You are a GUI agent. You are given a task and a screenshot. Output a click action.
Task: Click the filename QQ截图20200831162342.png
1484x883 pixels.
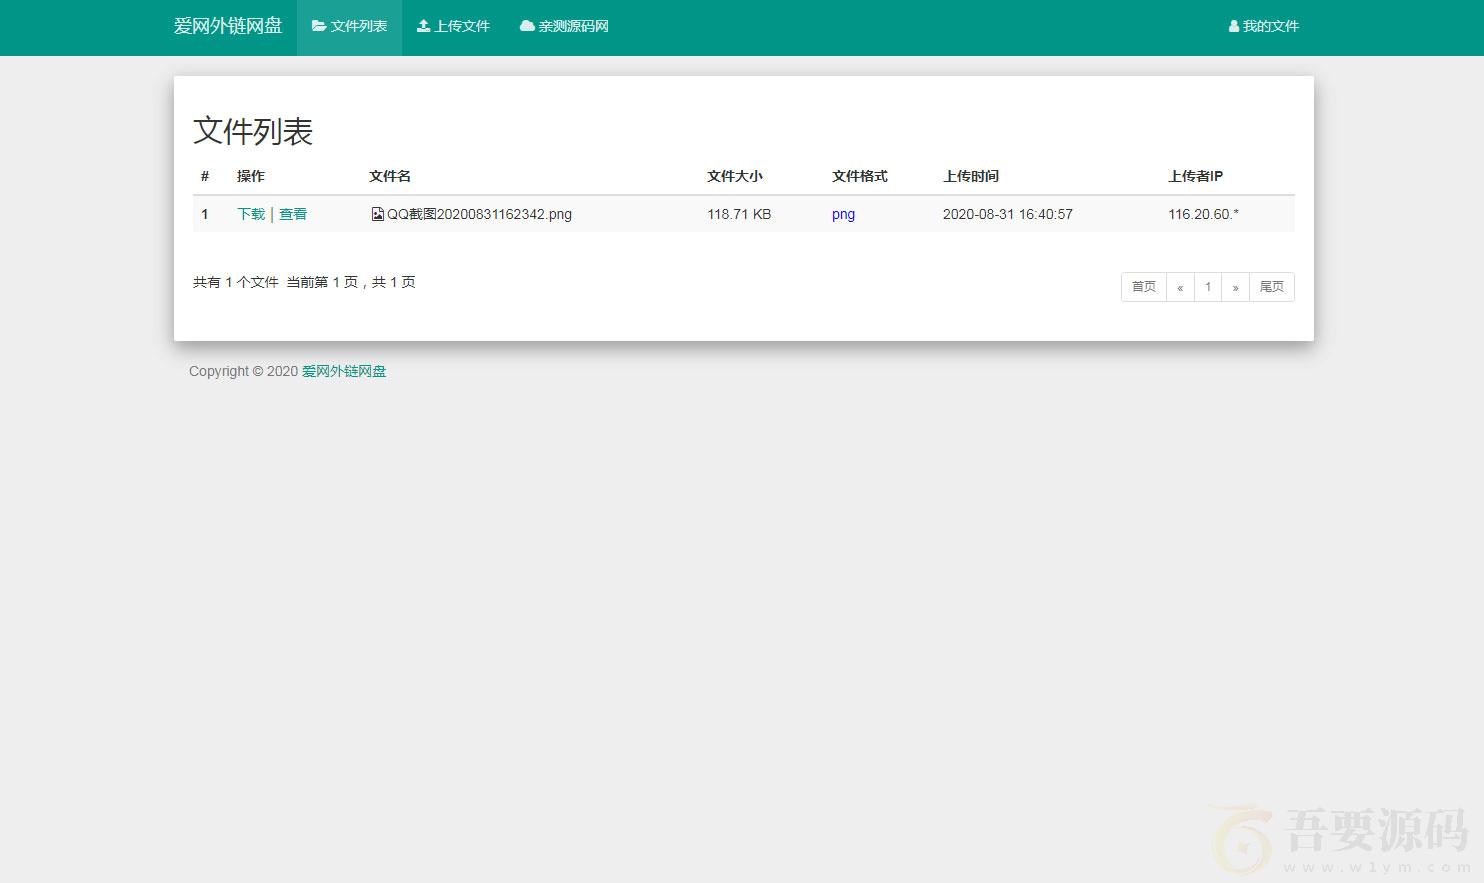479,214
